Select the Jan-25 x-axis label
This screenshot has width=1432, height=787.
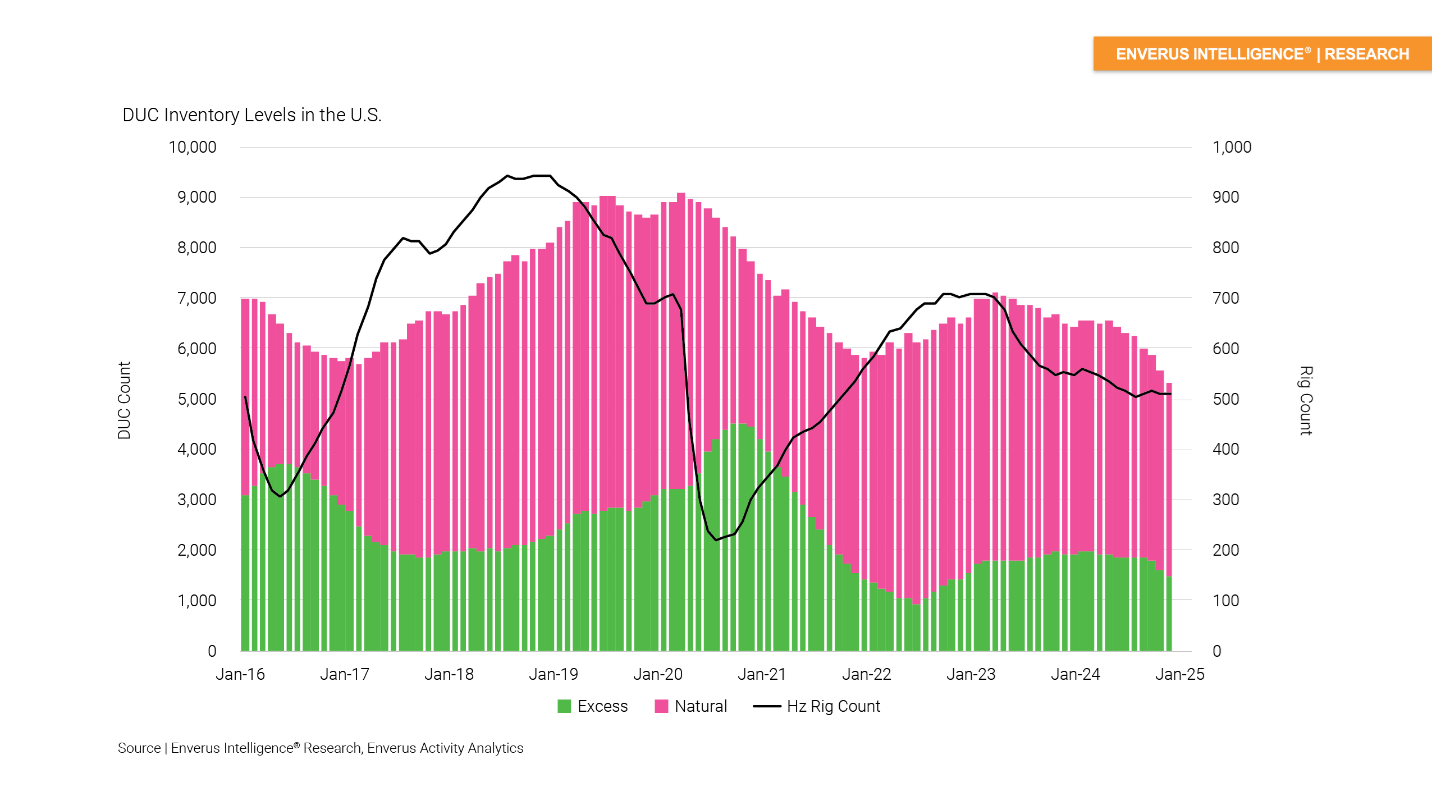(1180, 675)
